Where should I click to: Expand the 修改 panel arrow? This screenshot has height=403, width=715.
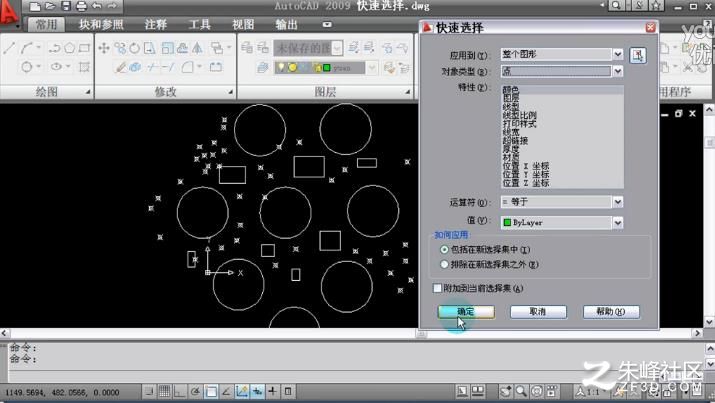[x=231, y=92]
